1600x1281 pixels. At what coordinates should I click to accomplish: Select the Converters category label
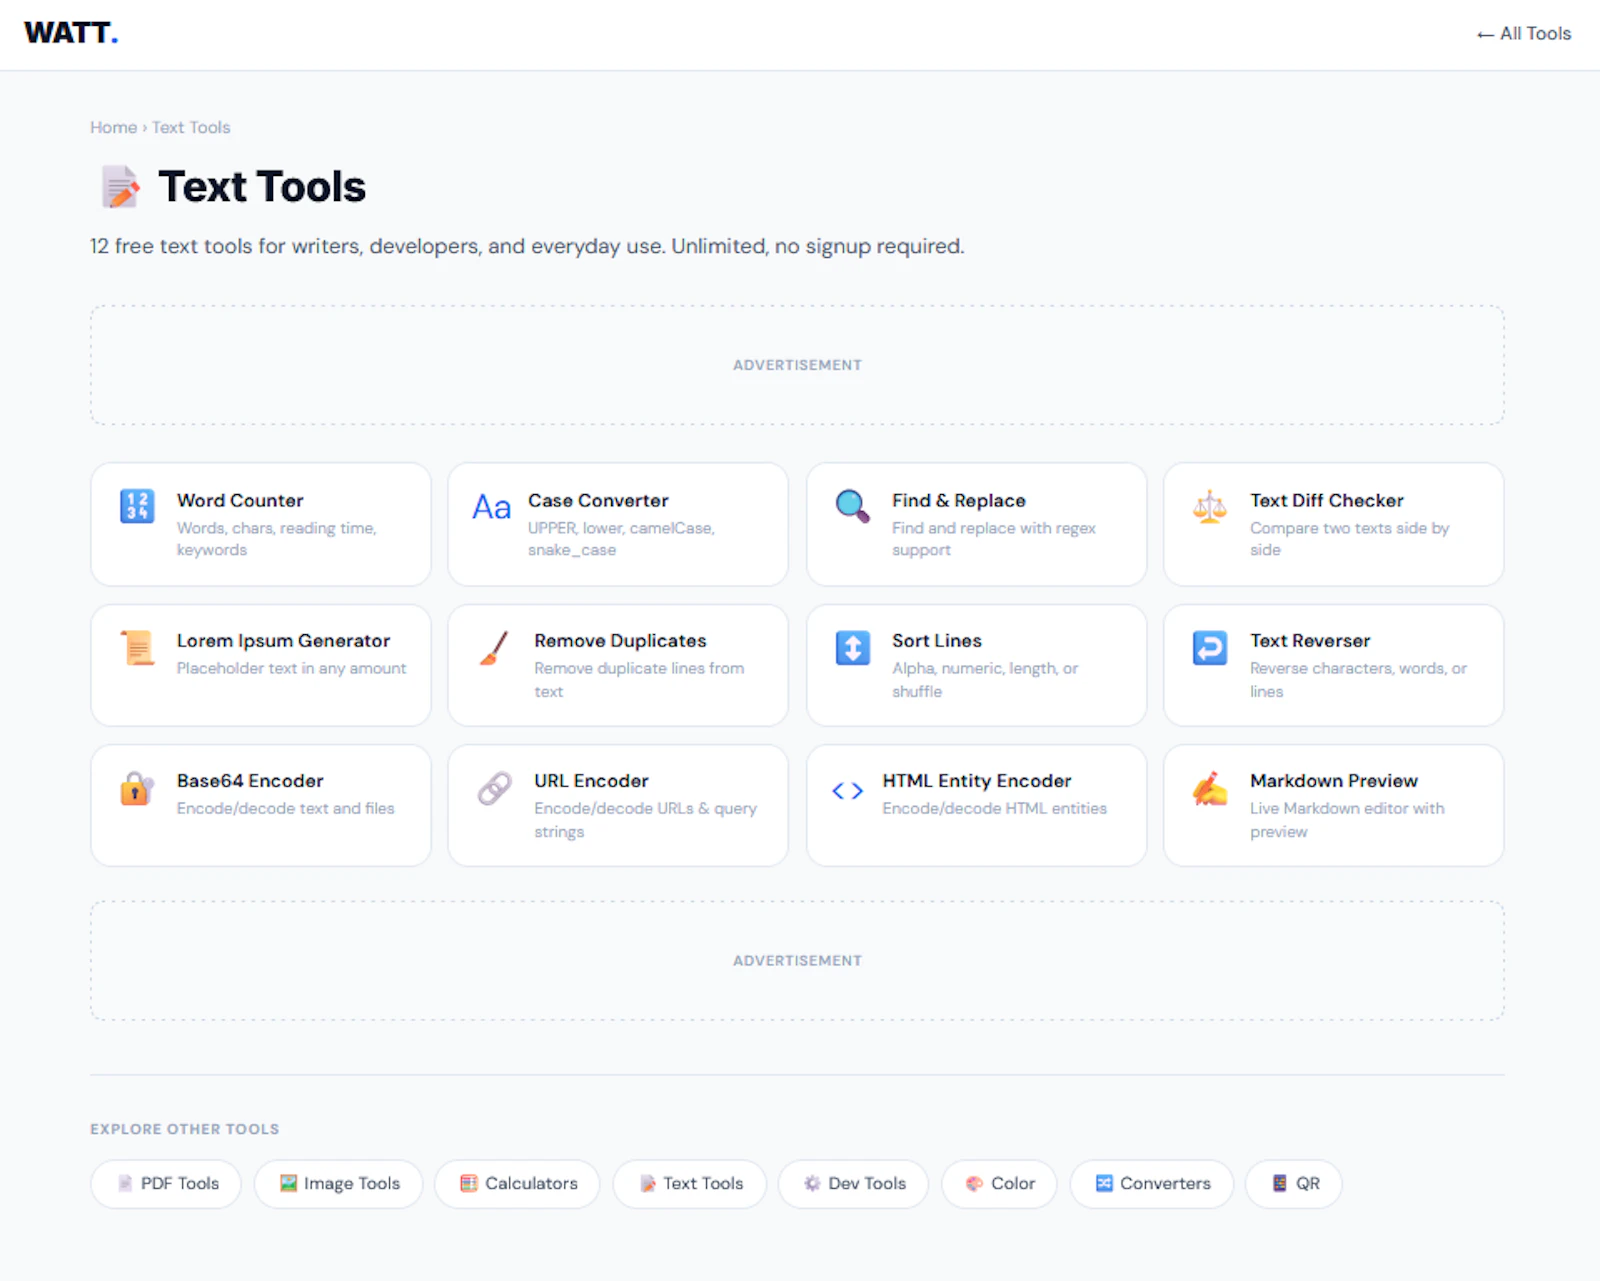(x=1165, y=1184)
